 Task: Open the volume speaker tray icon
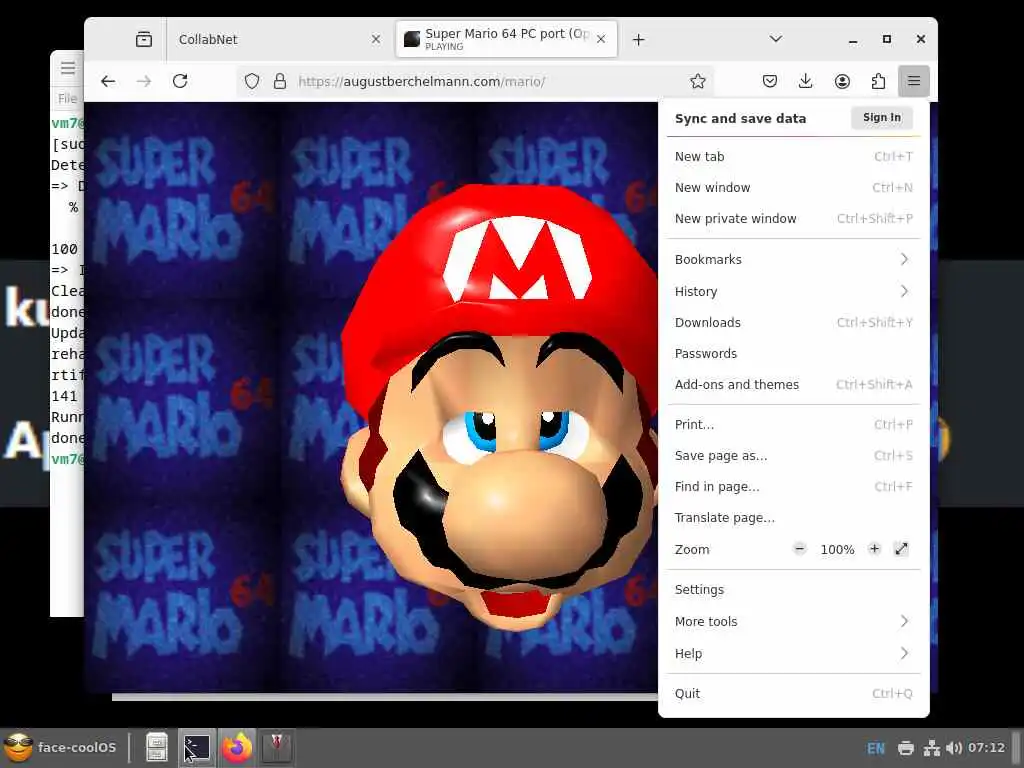953,748
